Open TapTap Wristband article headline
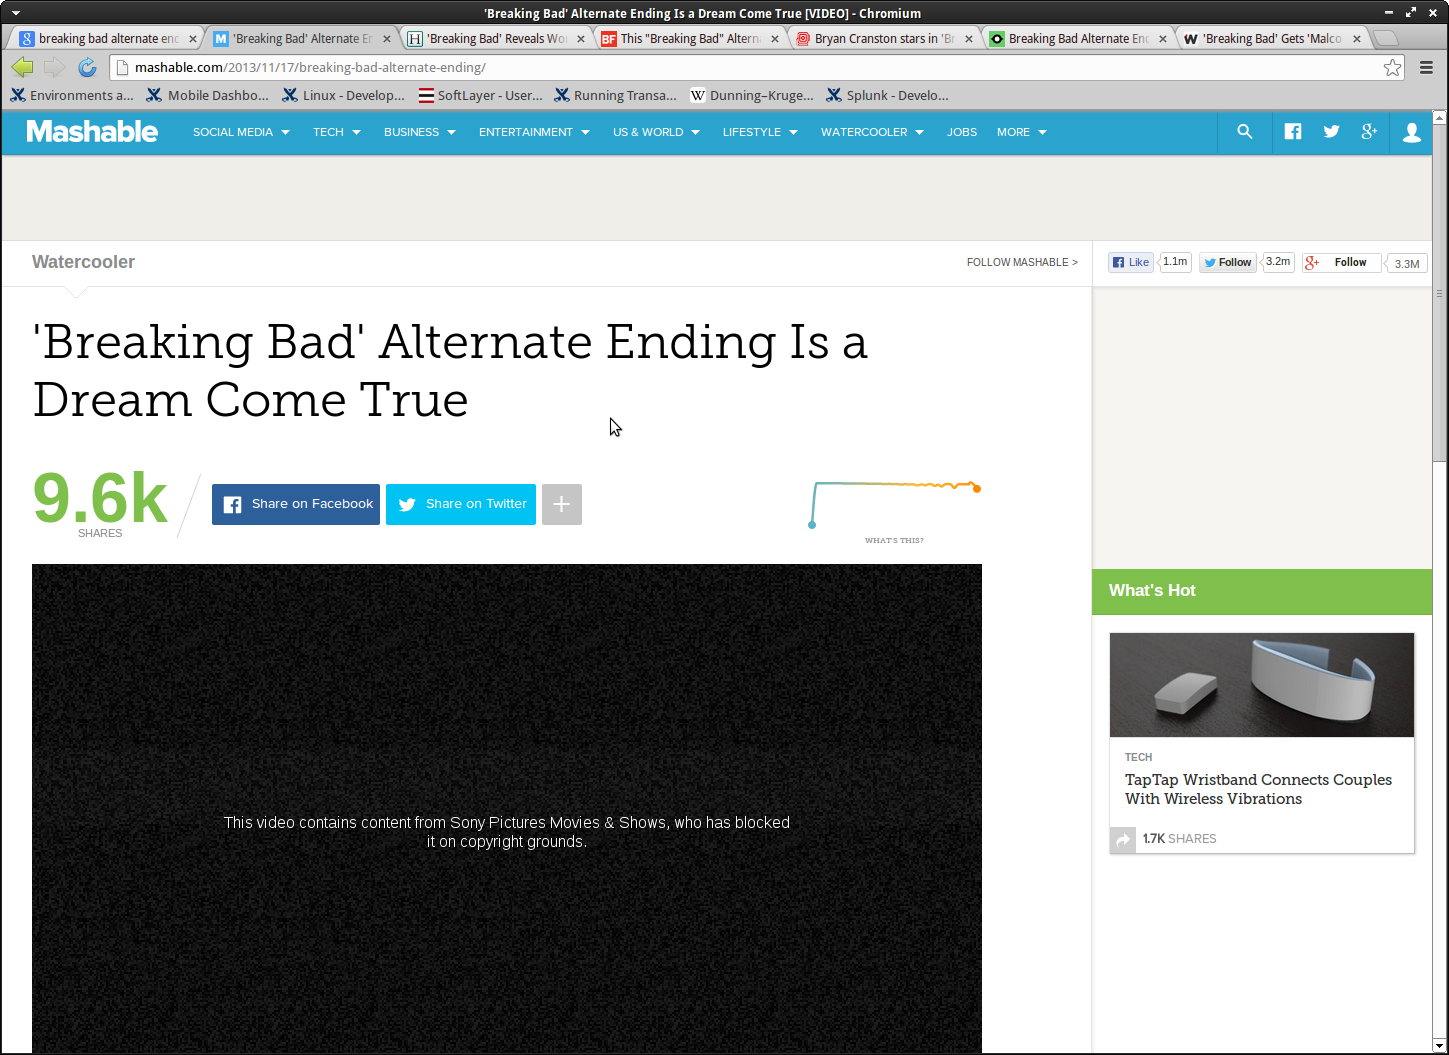This screenshot has width=1449, height=1055. [1258, 789]
